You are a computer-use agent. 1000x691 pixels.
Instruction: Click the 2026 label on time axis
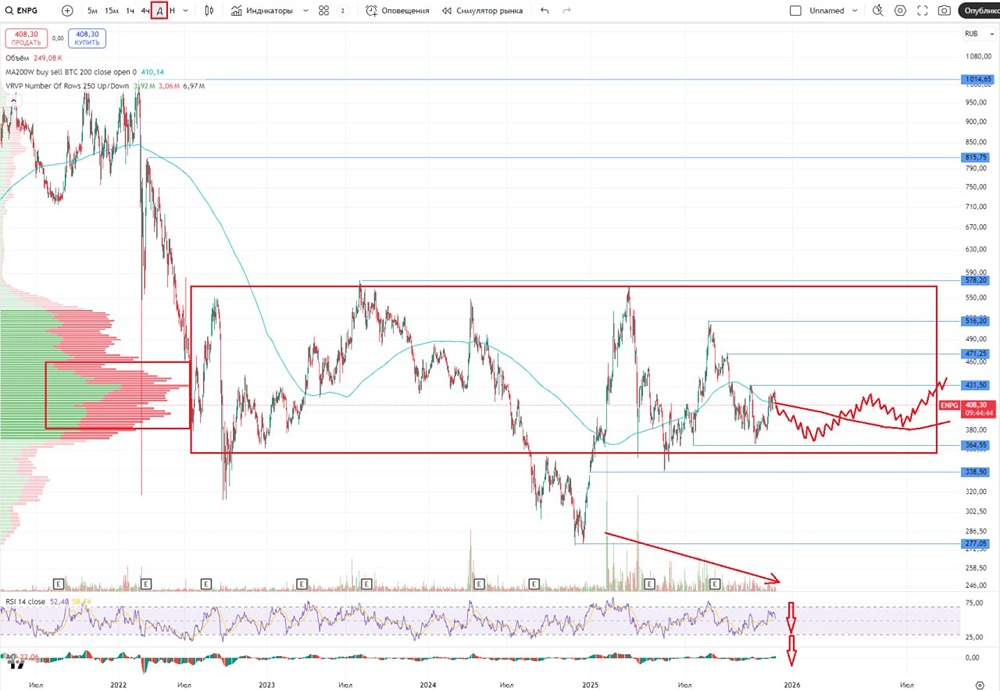click(x=792, y=685)
